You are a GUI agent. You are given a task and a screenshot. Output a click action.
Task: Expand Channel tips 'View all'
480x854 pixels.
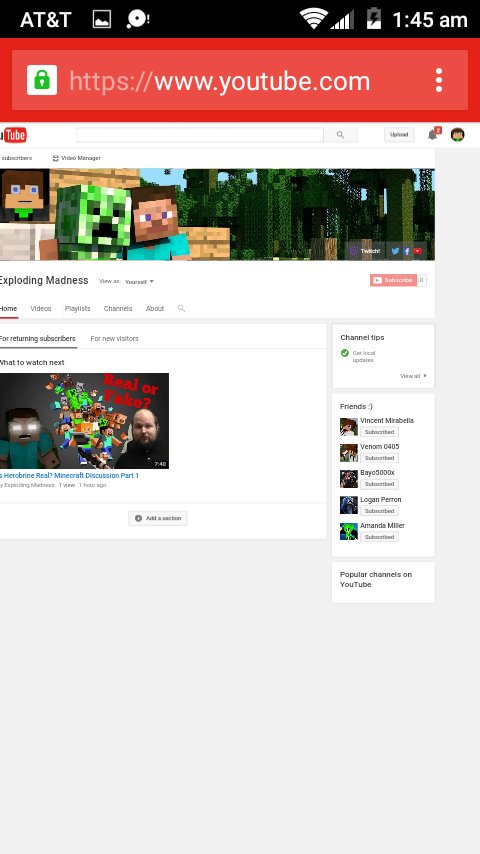[x=413, y=376]
